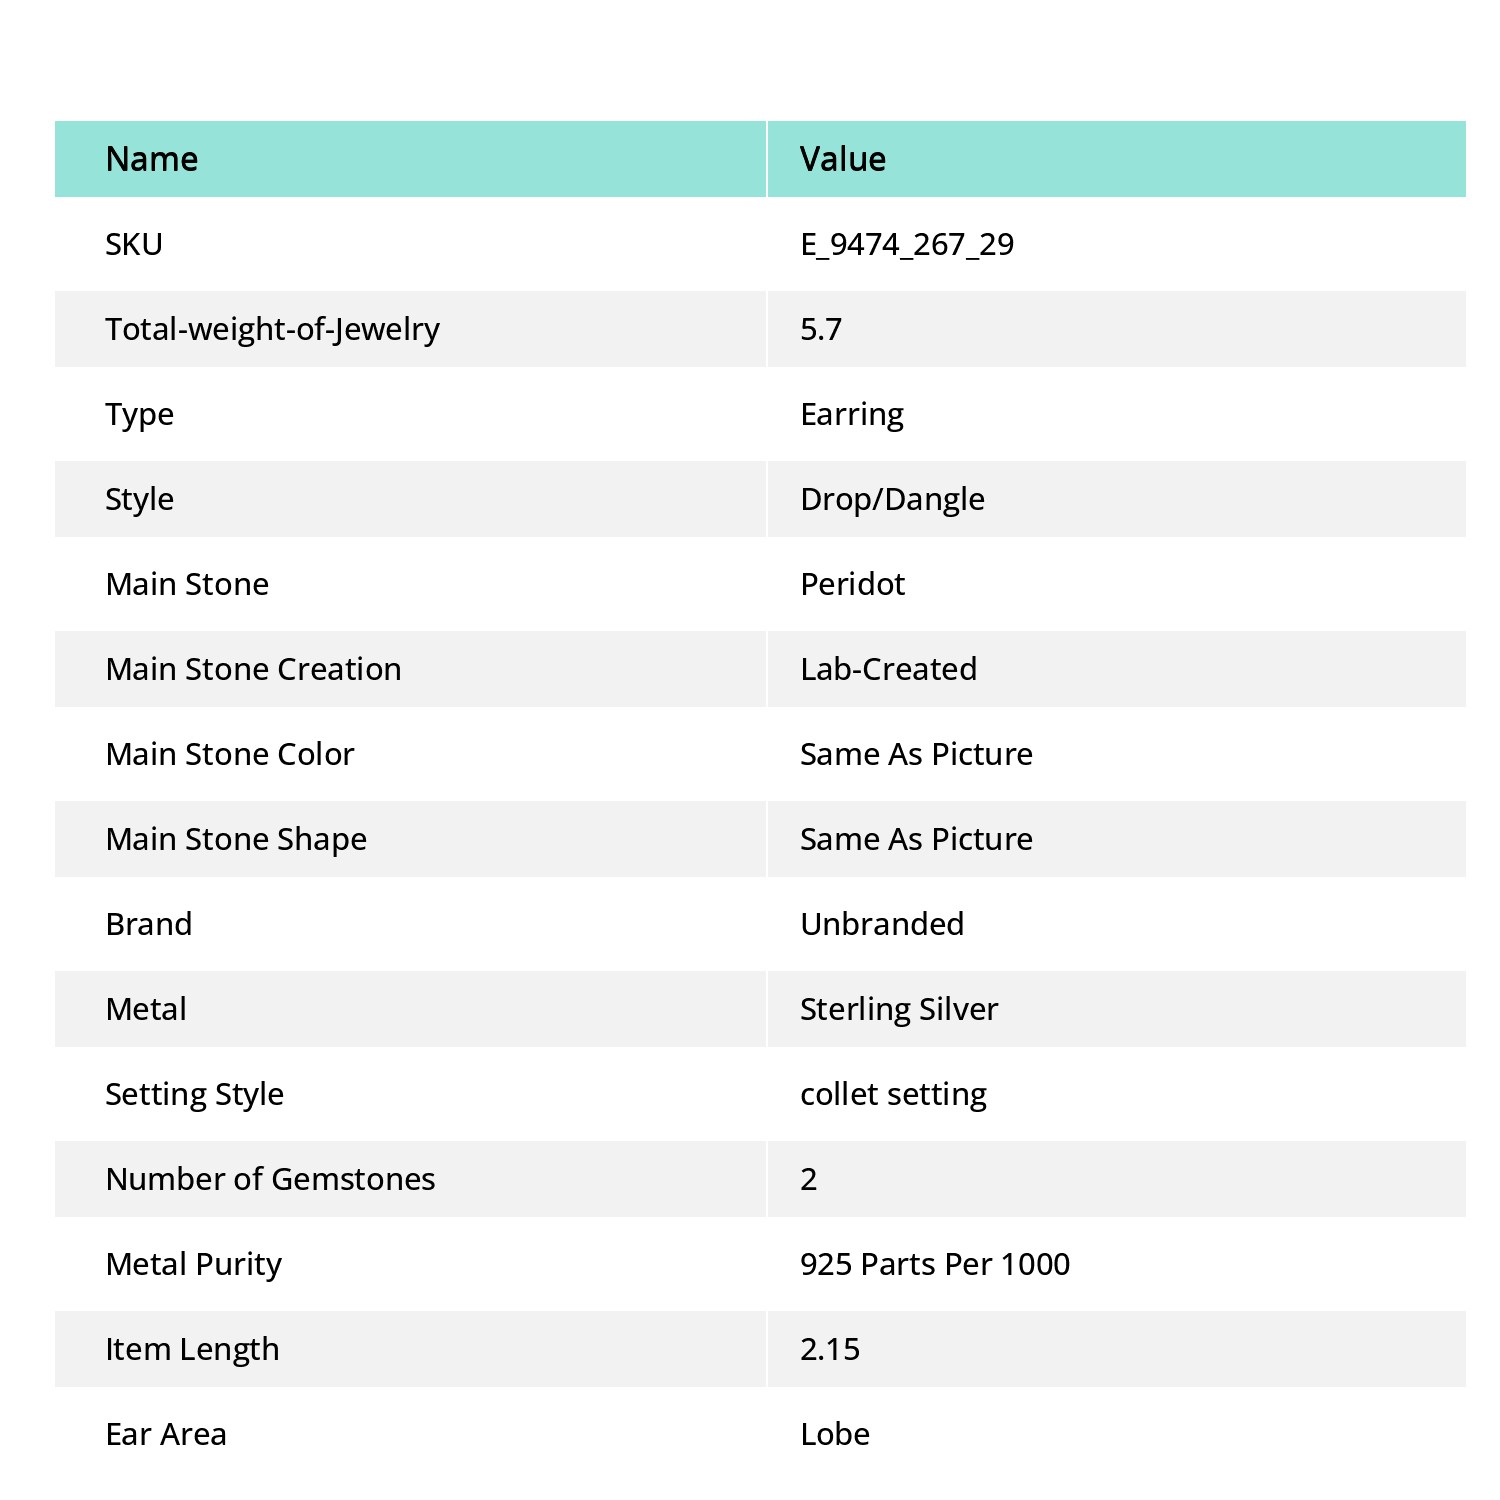Select the 5.7 weight value
The height and width of the screenshot is (1500, 1500).
821,329
